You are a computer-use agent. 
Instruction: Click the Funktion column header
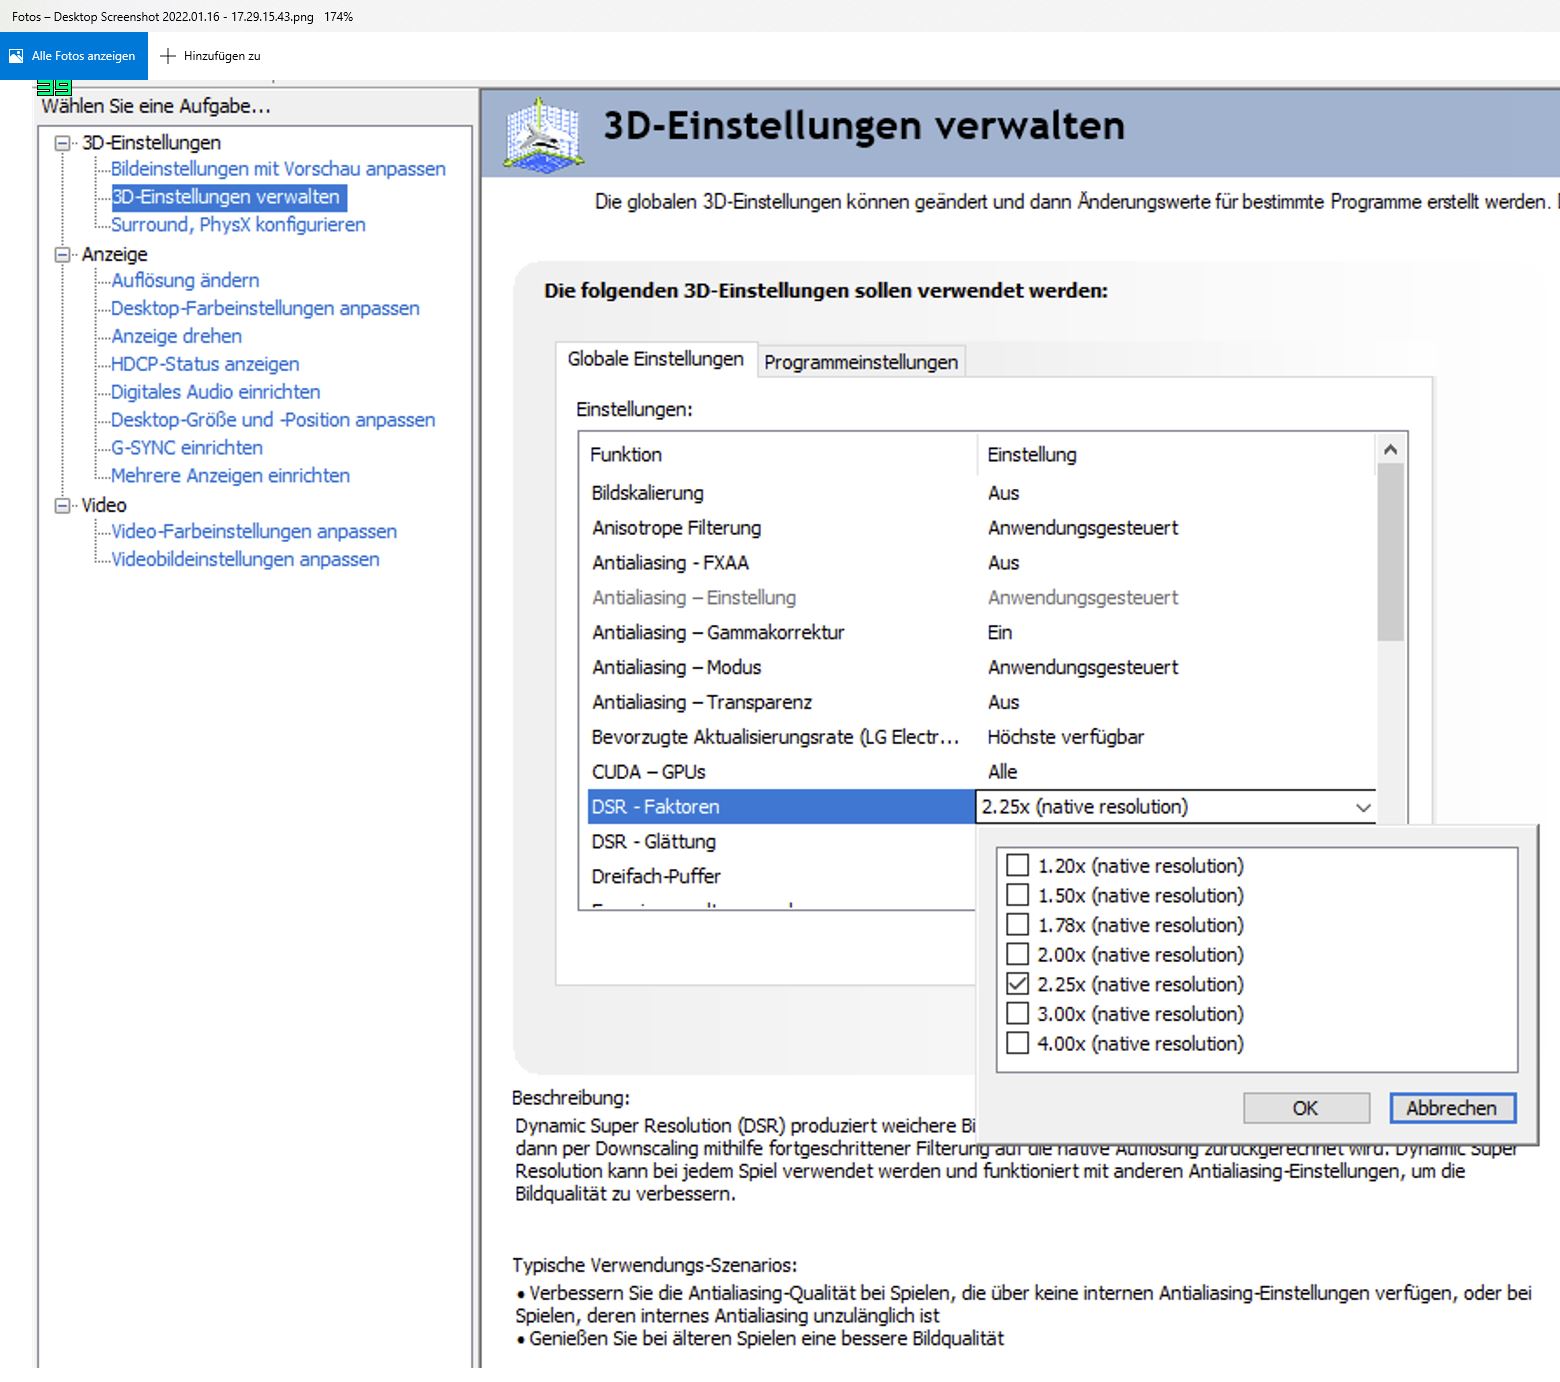pos(778,455)
